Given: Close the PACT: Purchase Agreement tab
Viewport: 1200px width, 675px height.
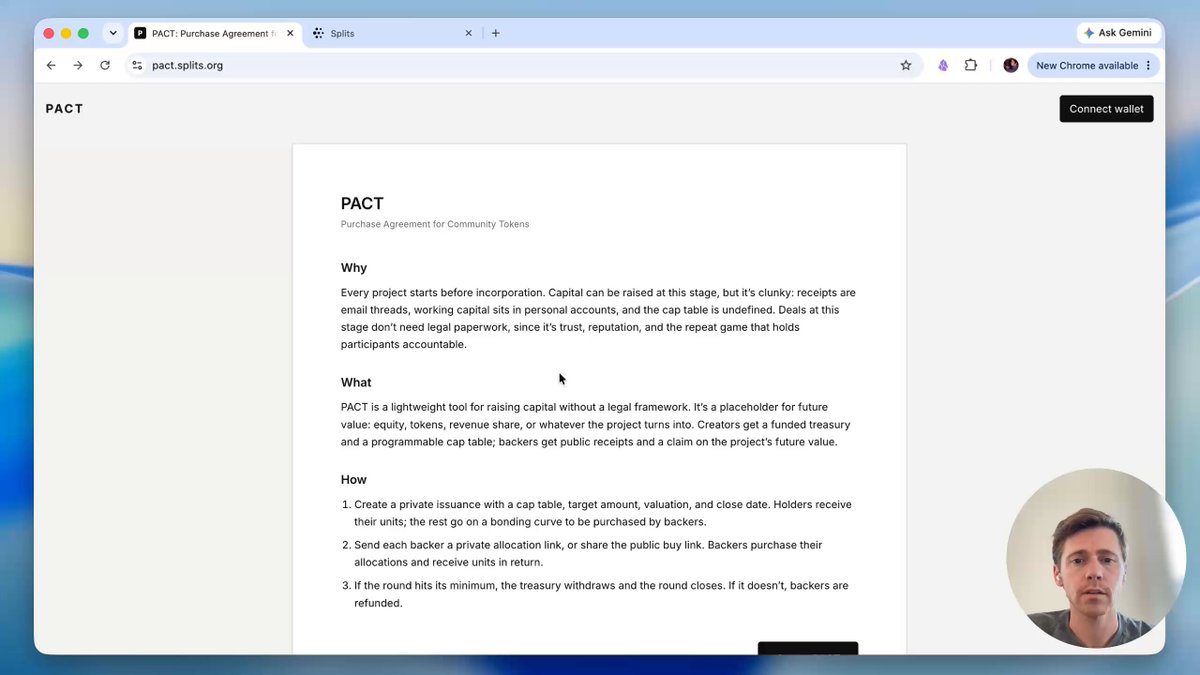Looking at the screenshot, I should pyautogui.click(x=291, y=33).
